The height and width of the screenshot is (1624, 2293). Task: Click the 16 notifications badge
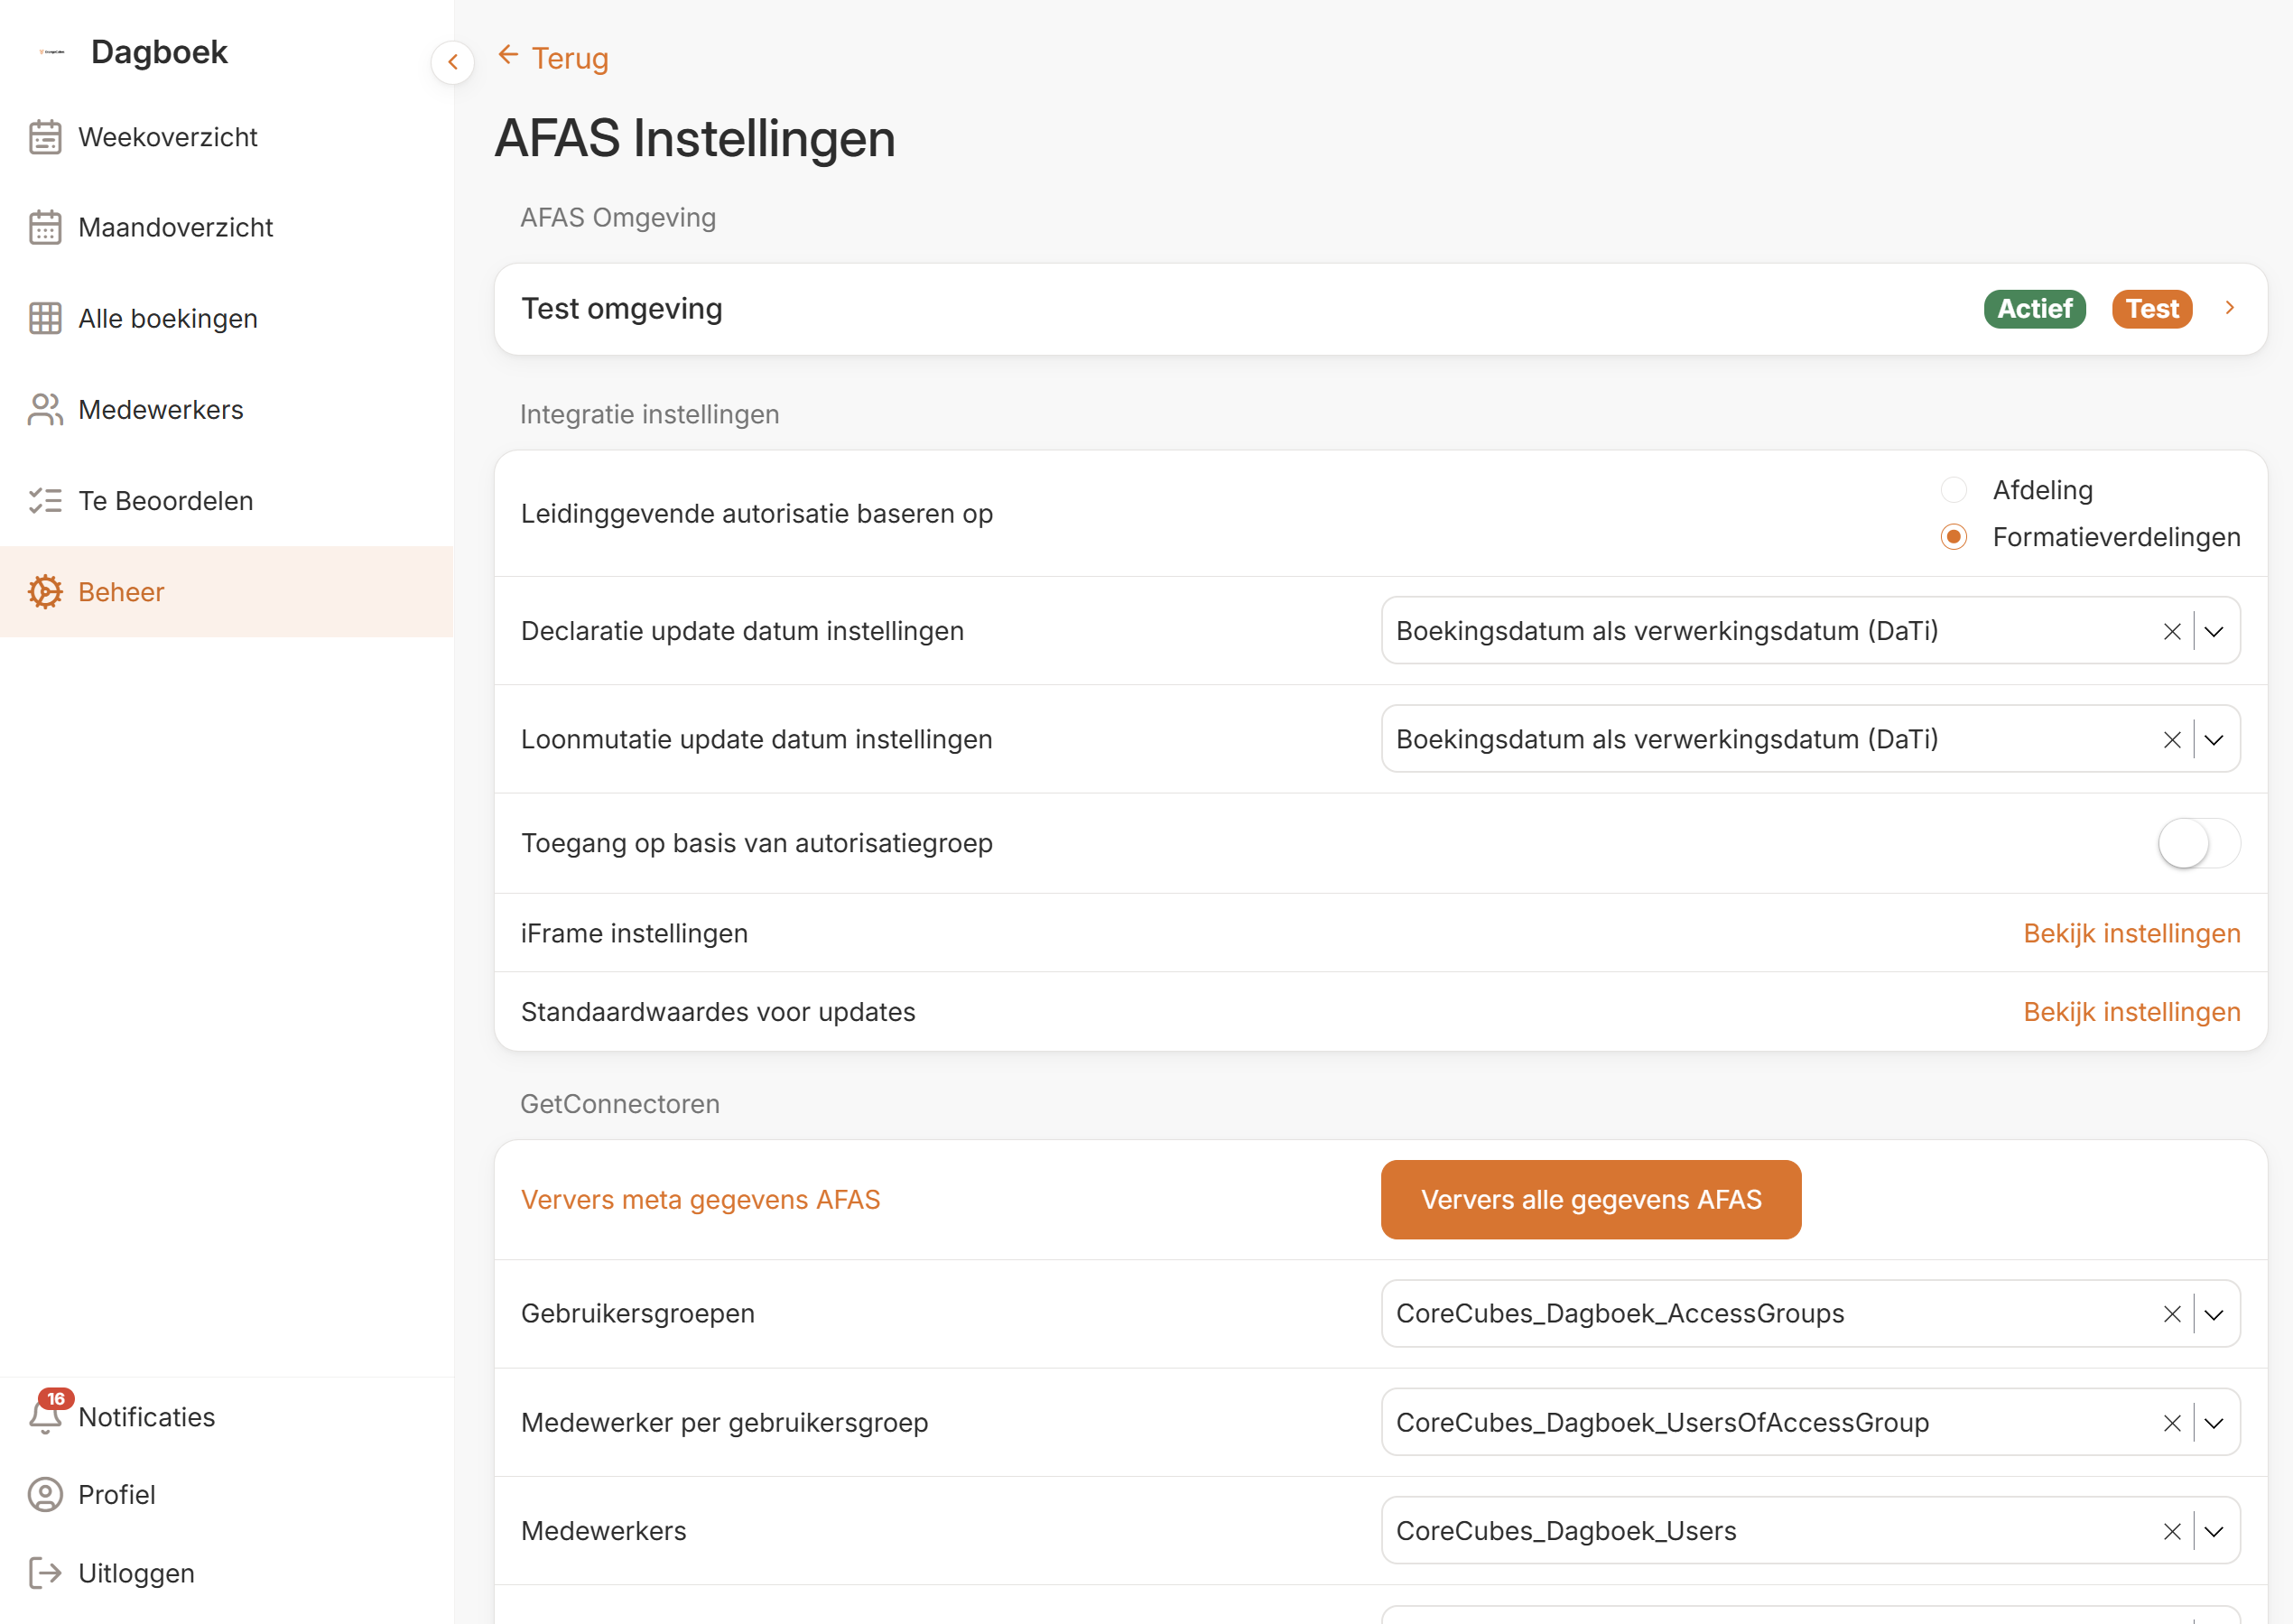tap(56, 1399)
